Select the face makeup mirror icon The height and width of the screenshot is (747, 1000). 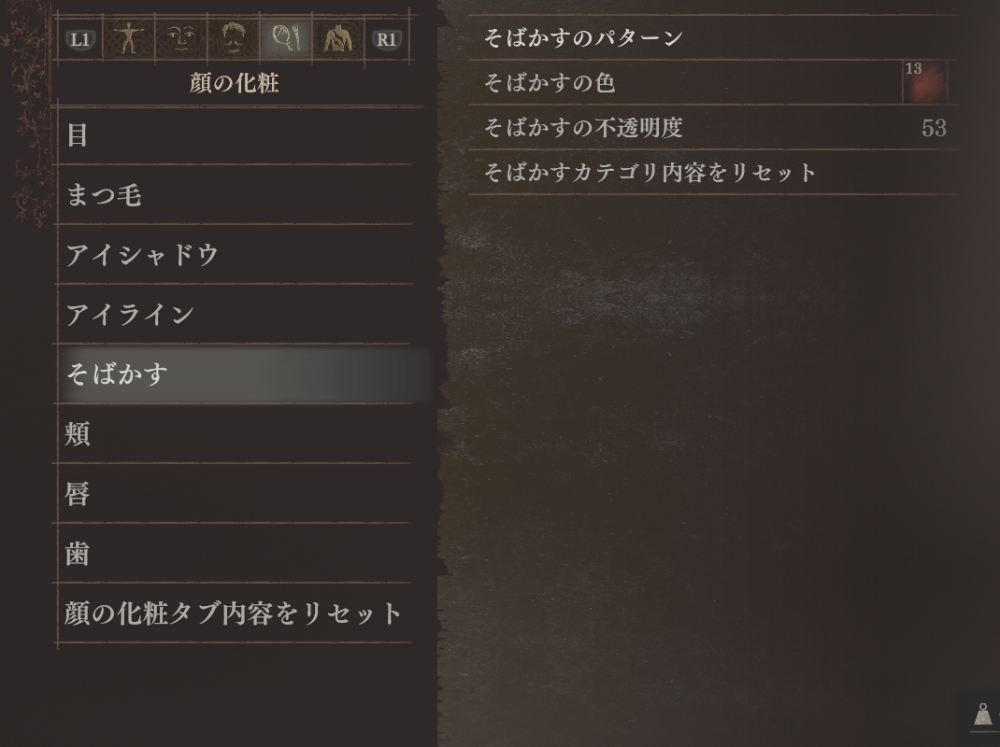[286, 38]
